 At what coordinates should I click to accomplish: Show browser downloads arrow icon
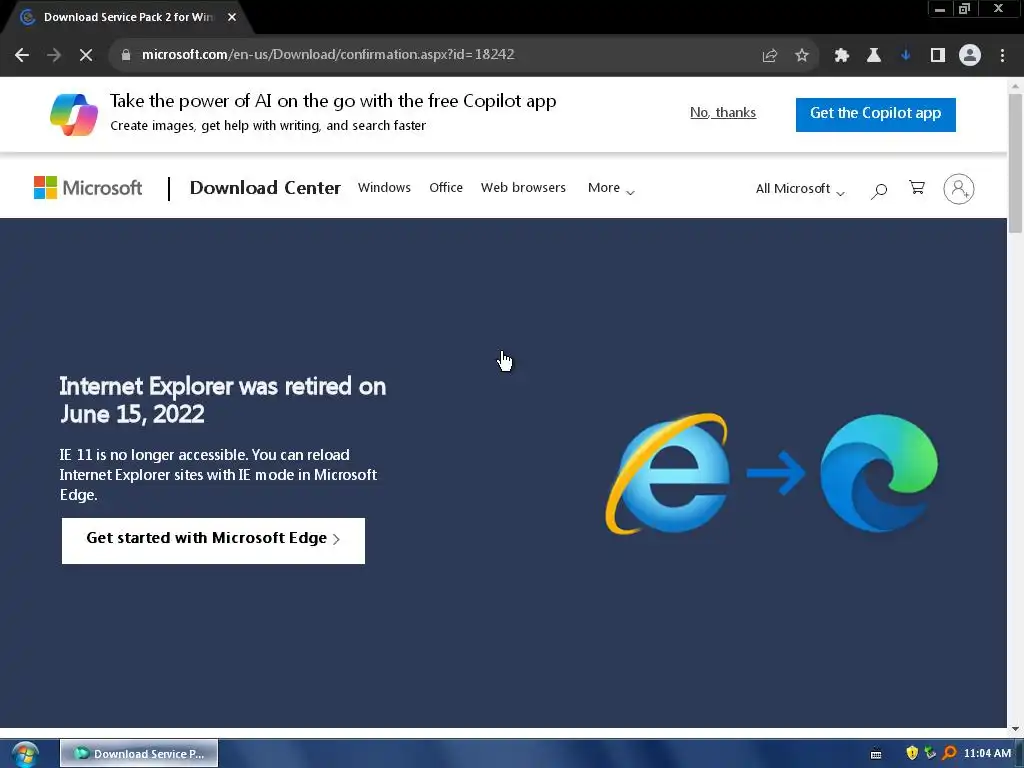(x=905, y=56)
